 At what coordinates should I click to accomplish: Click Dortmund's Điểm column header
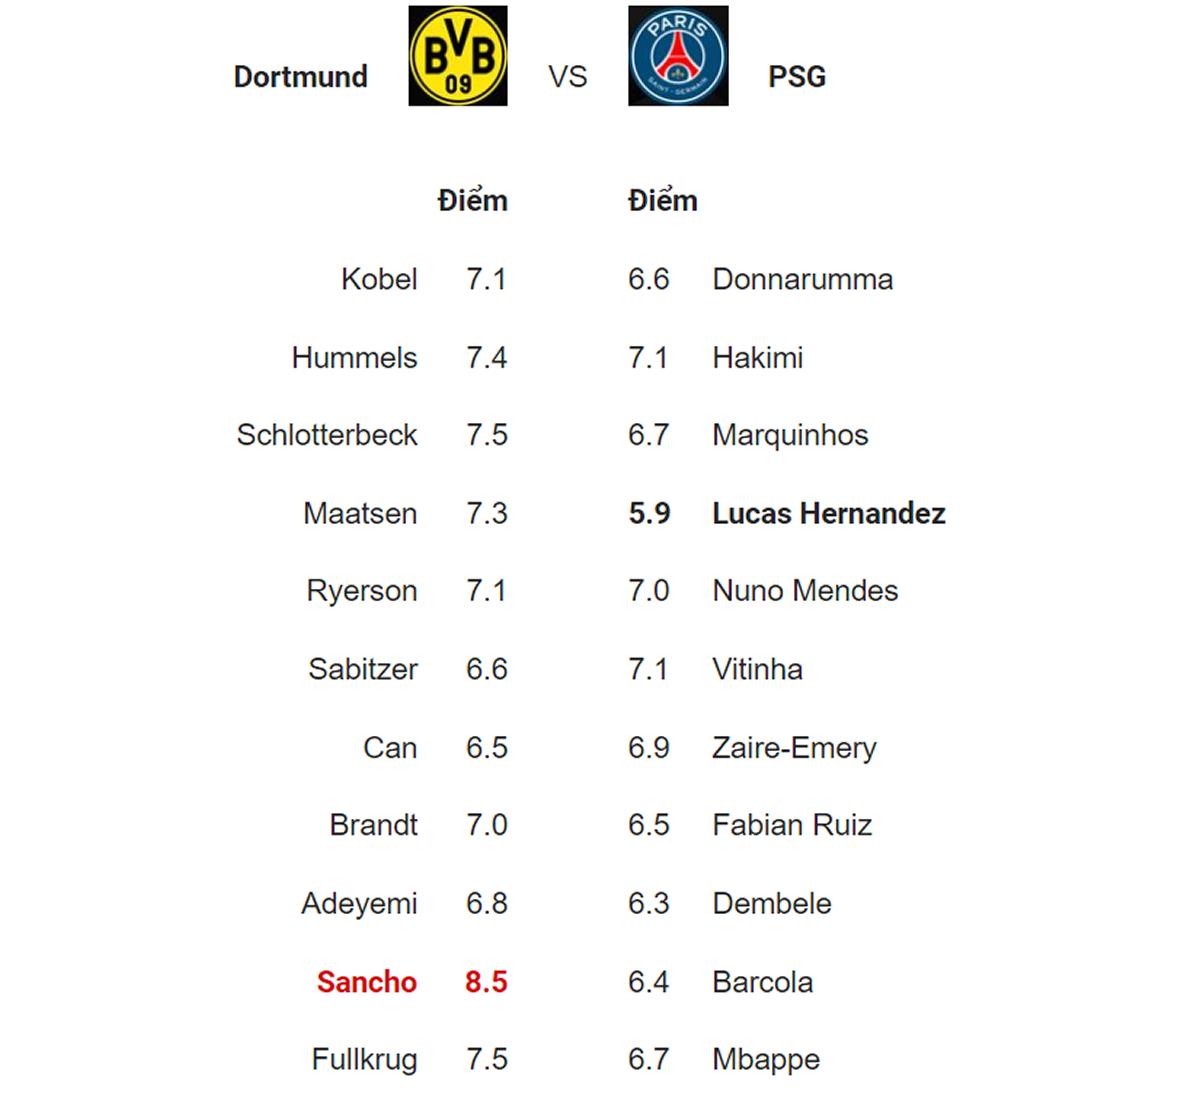coord(472,201)
